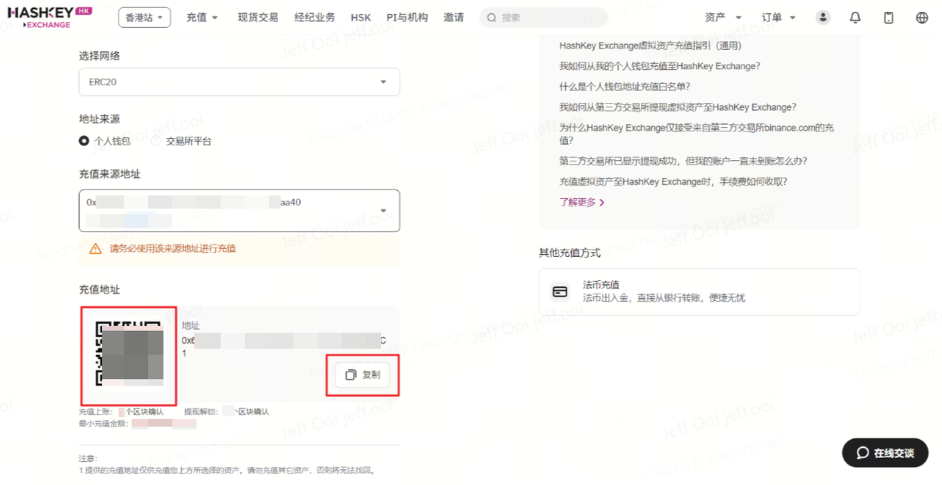Go to the HSK nav item
942x485 pixels.
pos(360,18)
